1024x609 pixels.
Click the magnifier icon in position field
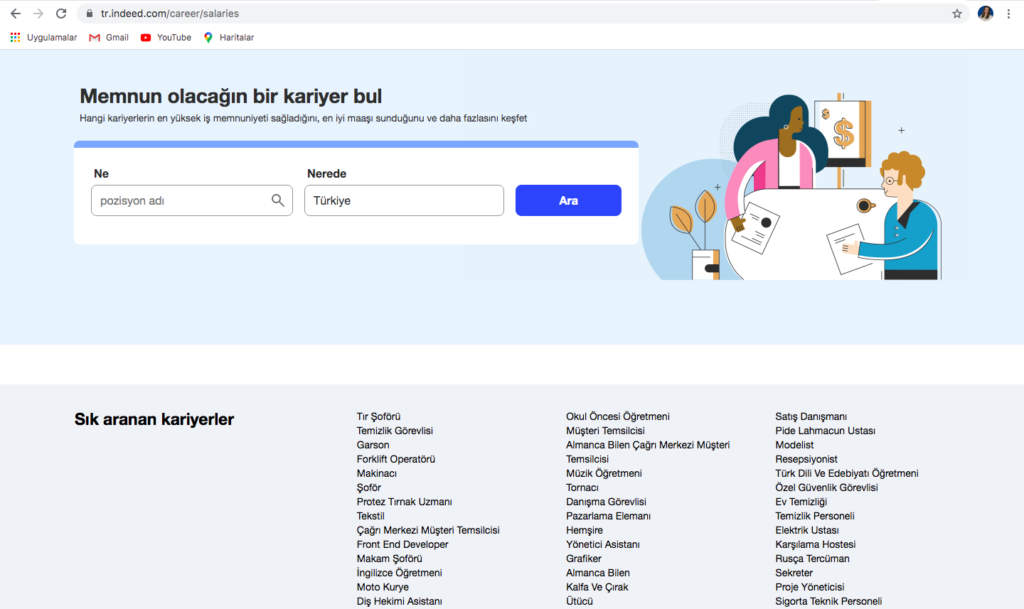tap(278, 200)
